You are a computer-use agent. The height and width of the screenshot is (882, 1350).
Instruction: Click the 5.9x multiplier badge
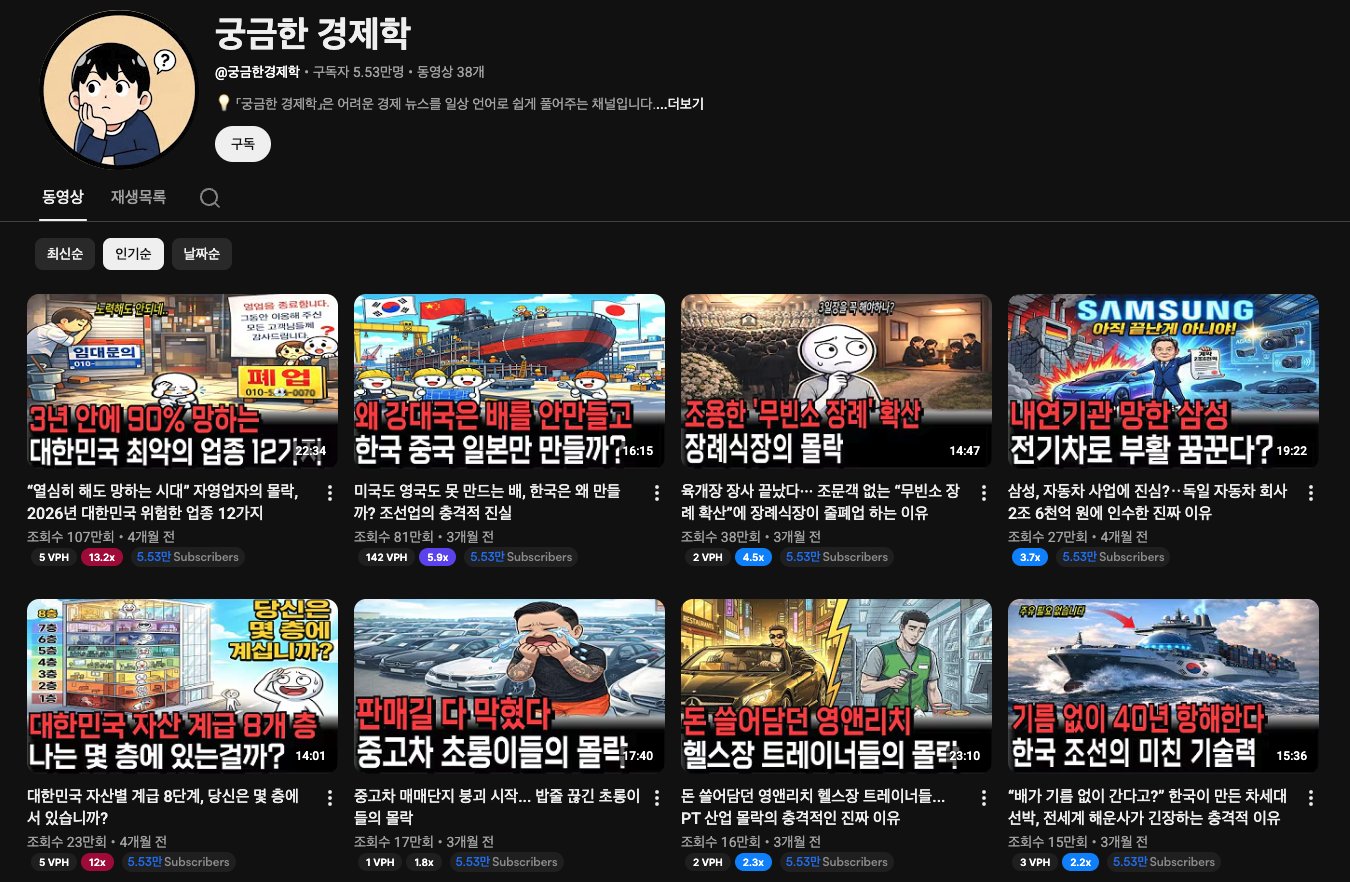tap(437, 557)
